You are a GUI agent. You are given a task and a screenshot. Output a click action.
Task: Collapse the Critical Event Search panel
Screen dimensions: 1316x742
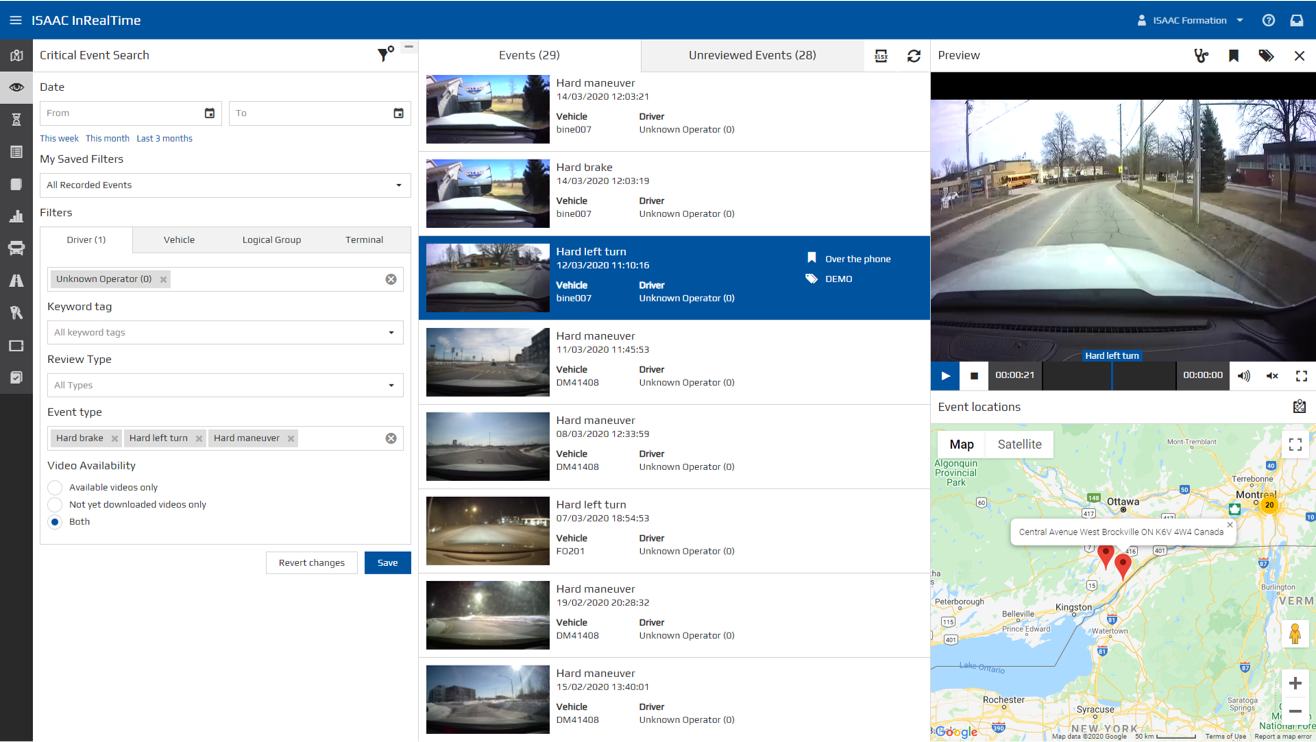tap(409, 47)
